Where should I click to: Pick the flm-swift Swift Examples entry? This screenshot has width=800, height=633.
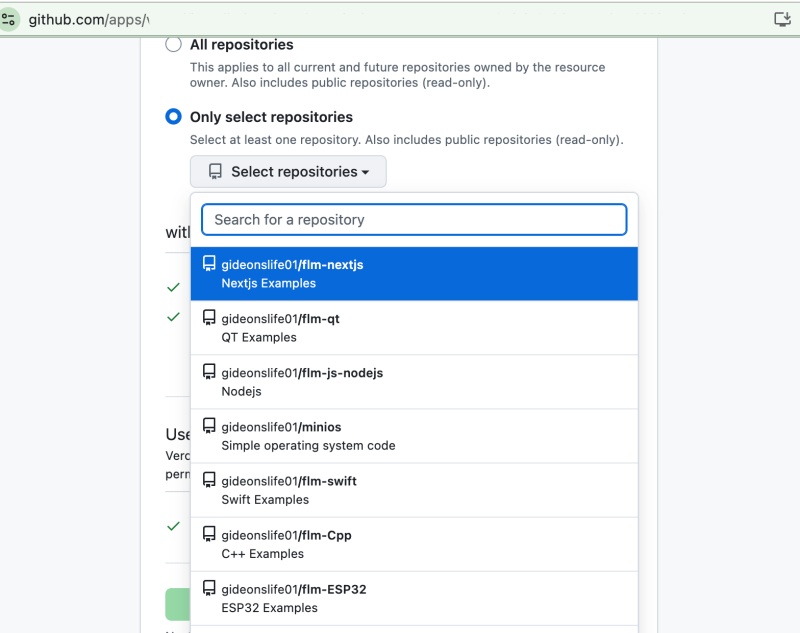[x=414, y=490]
